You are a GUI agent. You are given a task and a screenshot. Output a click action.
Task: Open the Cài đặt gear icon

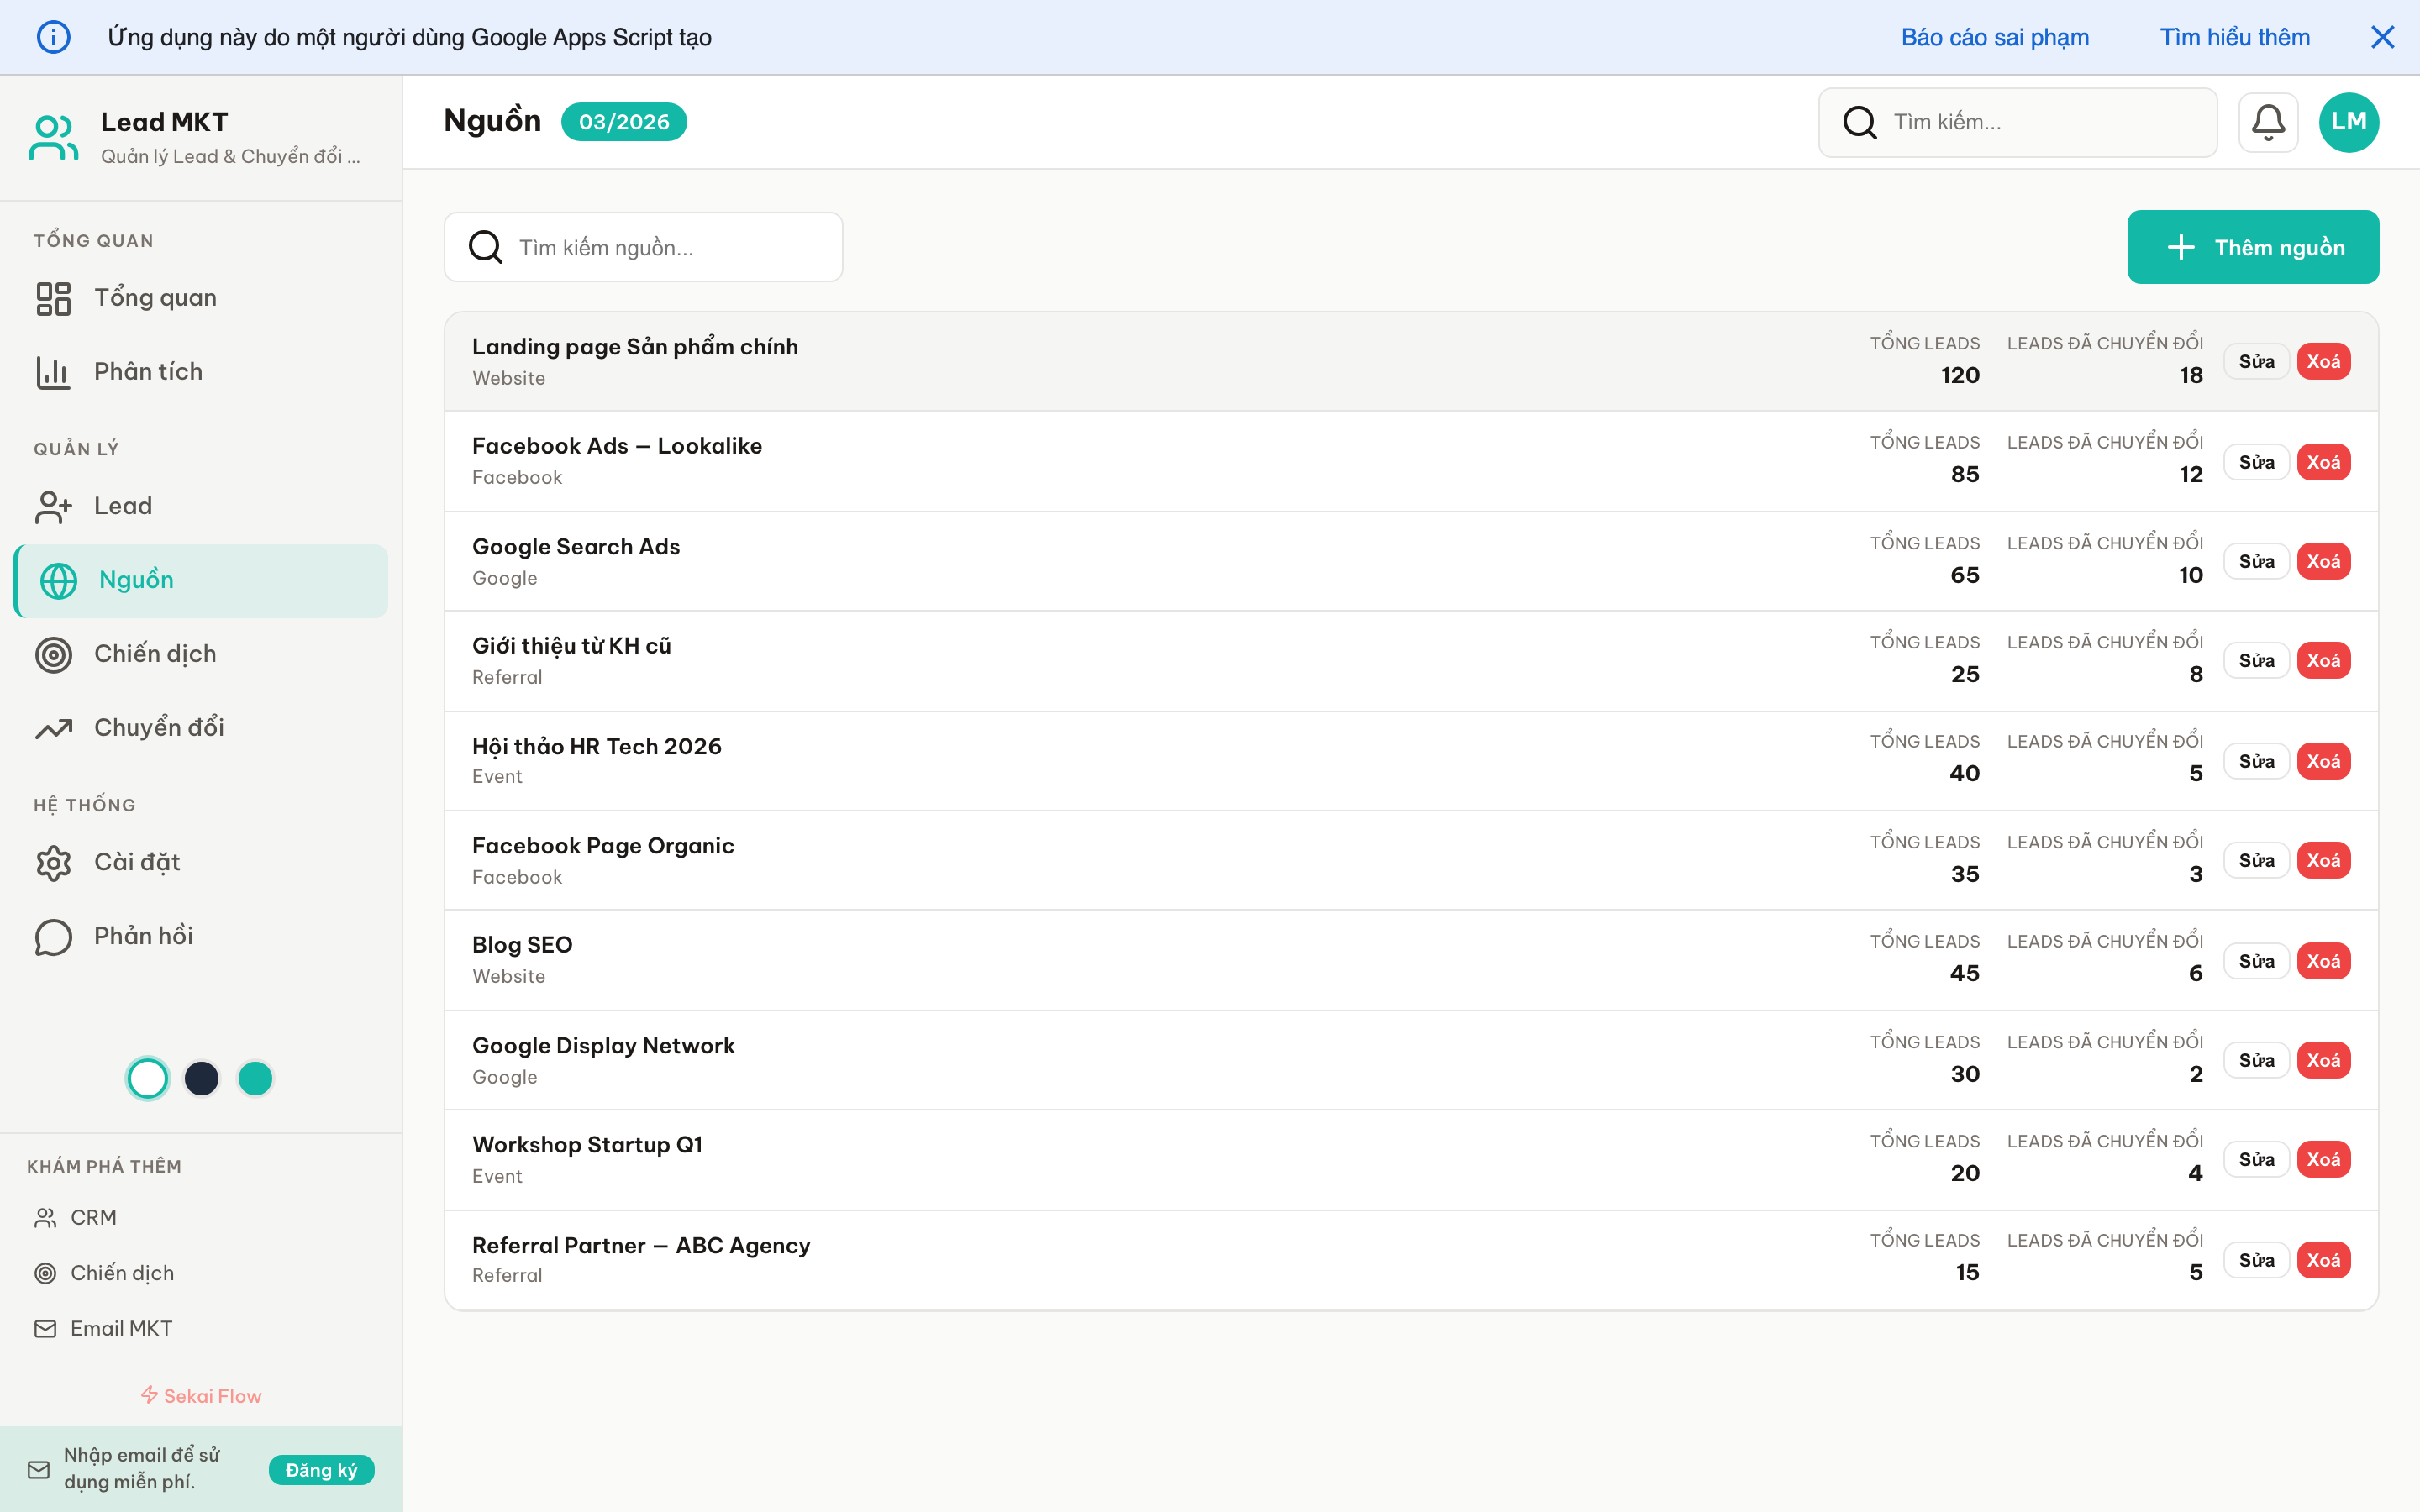pos(53,862)
